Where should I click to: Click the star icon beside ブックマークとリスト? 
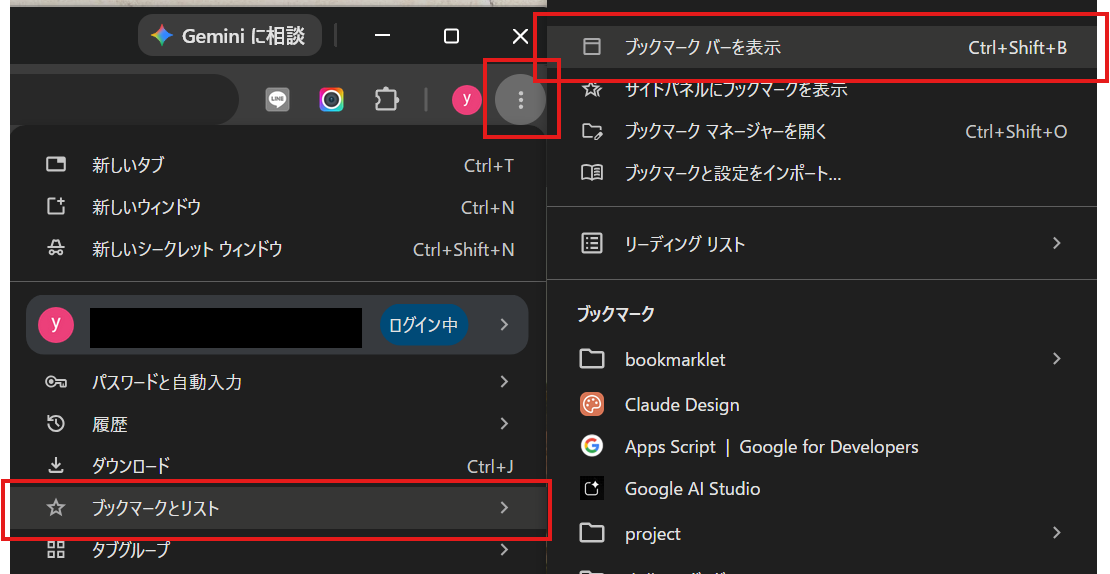(55, 507)
